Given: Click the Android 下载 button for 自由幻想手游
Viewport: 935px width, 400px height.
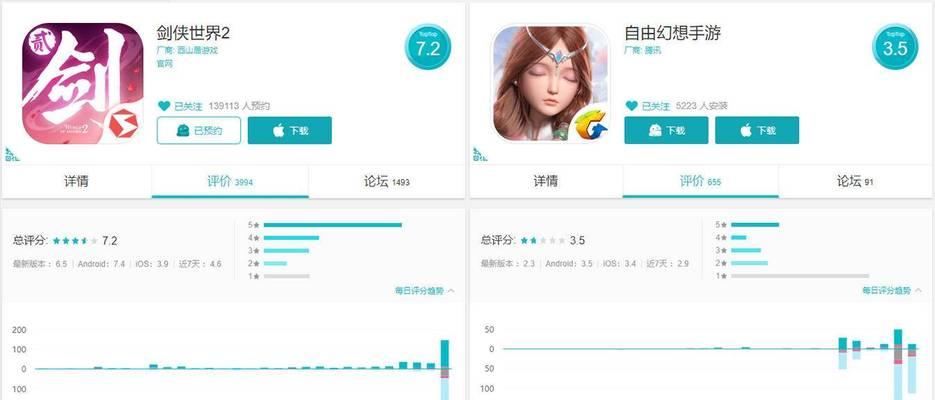Looking at the screenshot, I should tap(666, 131).
